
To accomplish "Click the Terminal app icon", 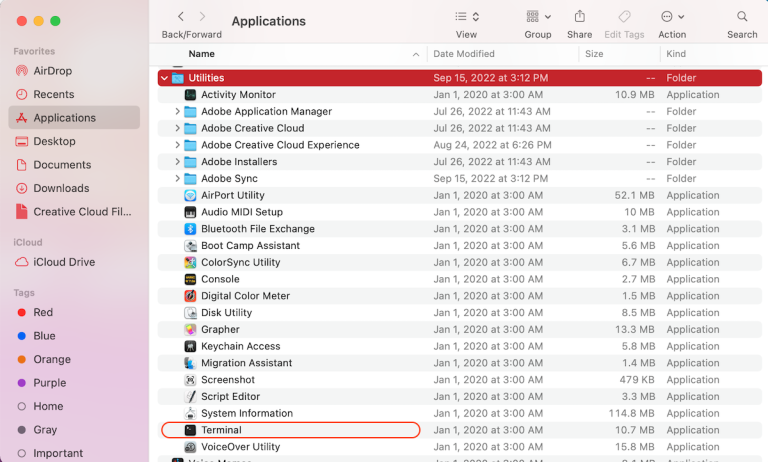I will 190,430.
